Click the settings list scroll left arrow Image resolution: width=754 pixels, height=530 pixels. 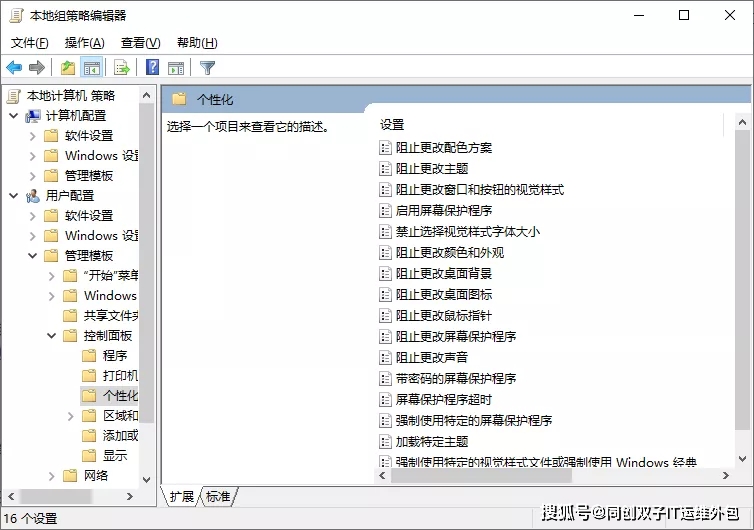[382, 476]
